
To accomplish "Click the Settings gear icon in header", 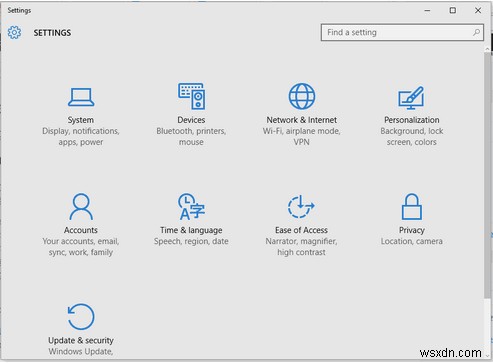I will 14,32.
